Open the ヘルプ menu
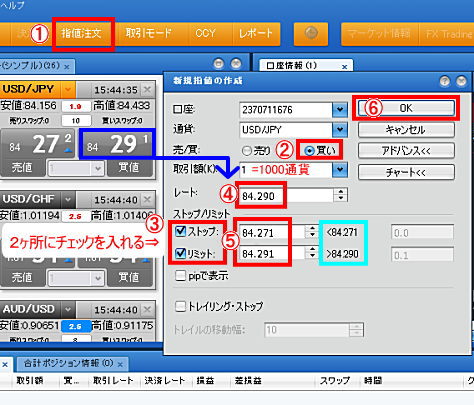 click(12, 5)
